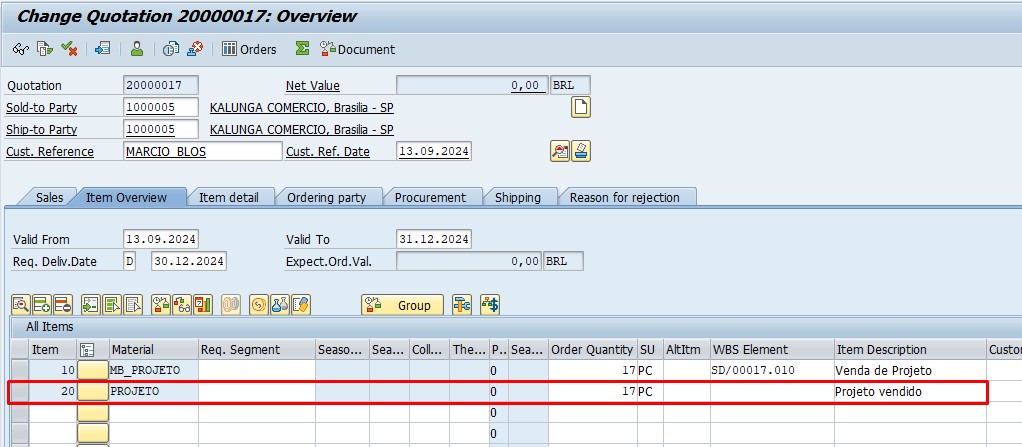Open the Ordering party tab

(327, 197)
